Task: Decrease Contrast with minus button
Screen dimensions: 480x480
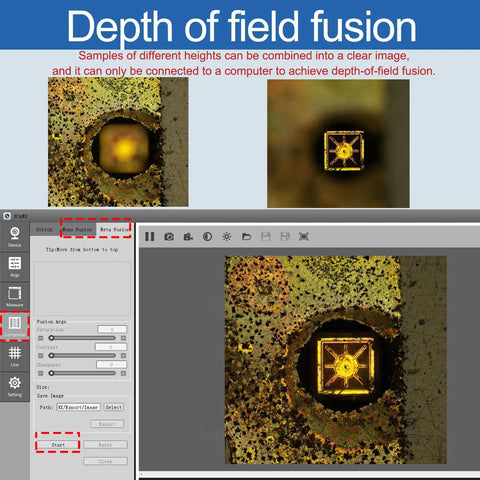Action: pos(41,356)
